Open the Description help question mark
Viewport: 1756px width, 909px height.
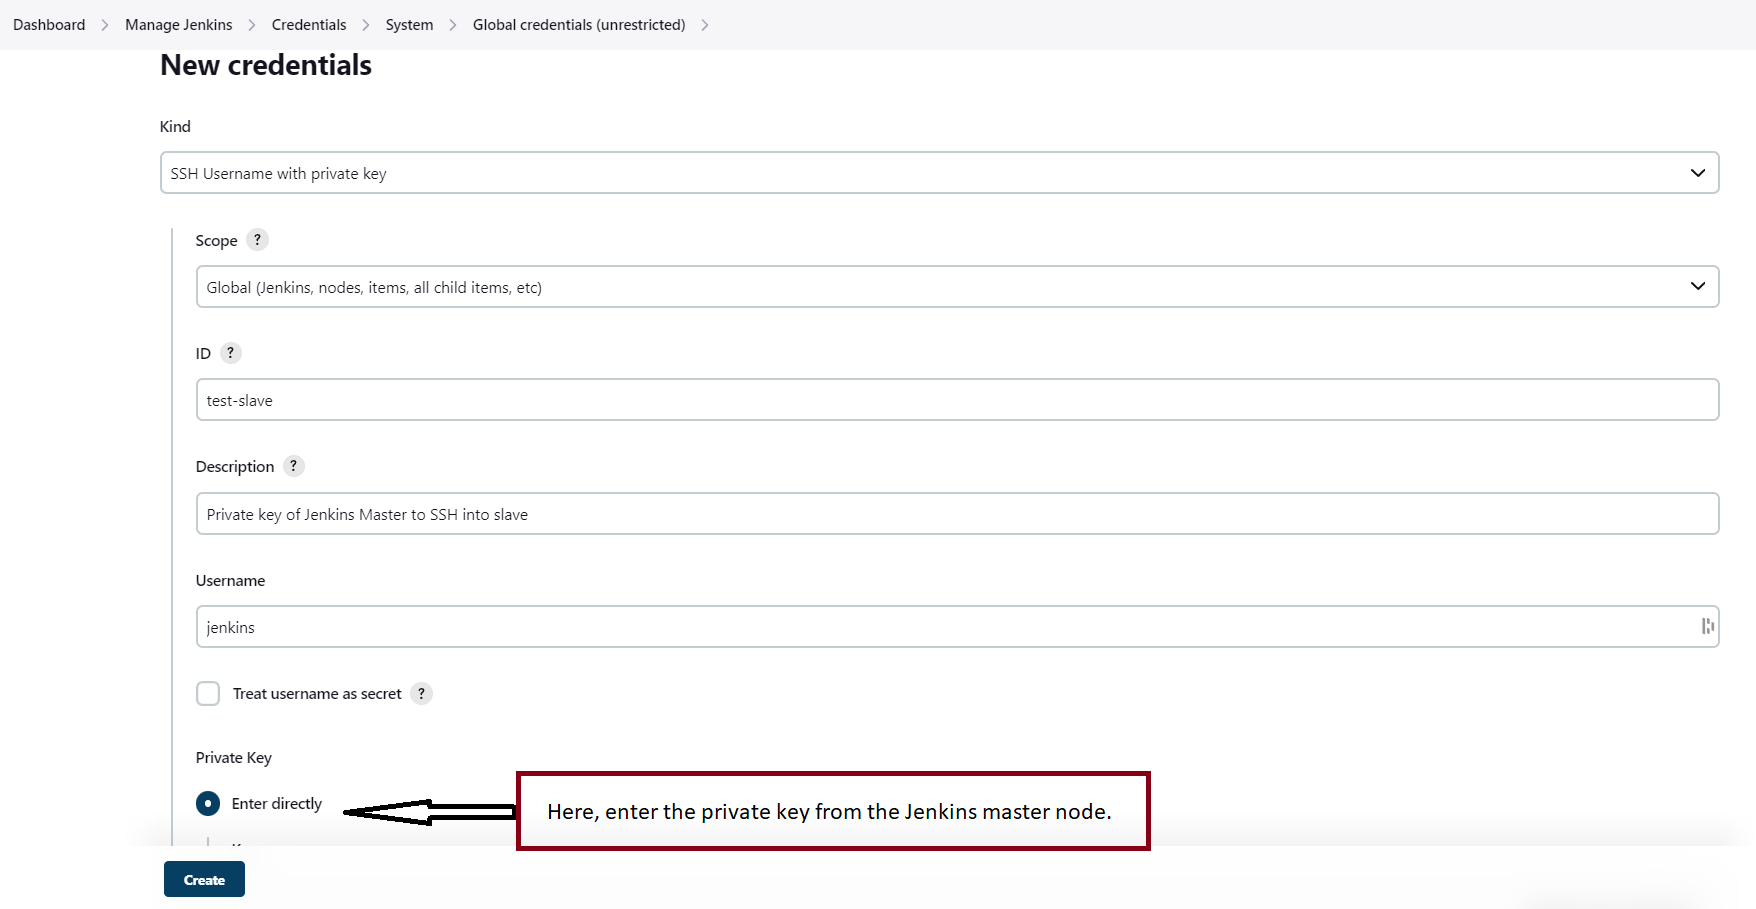pos(293,466)
